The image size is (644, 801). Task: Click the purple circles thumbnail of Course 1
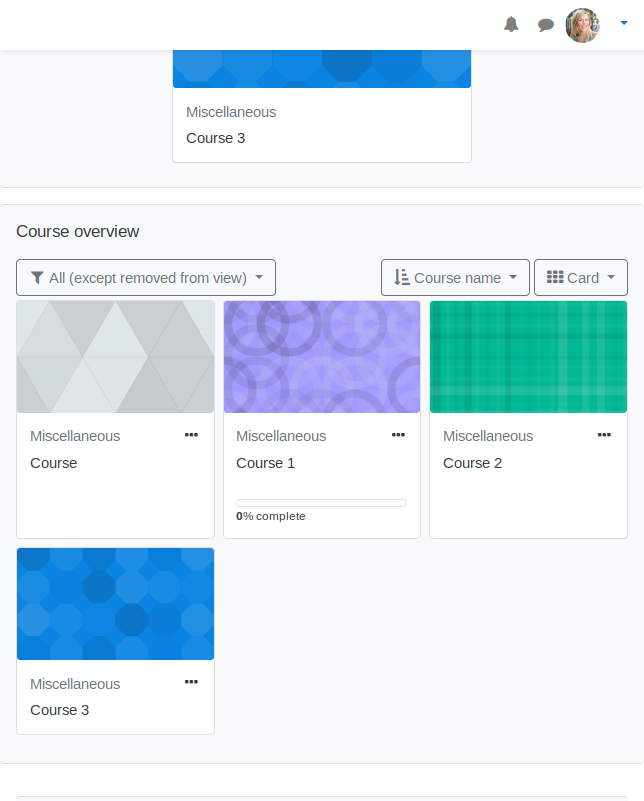[x=322, y=357]
